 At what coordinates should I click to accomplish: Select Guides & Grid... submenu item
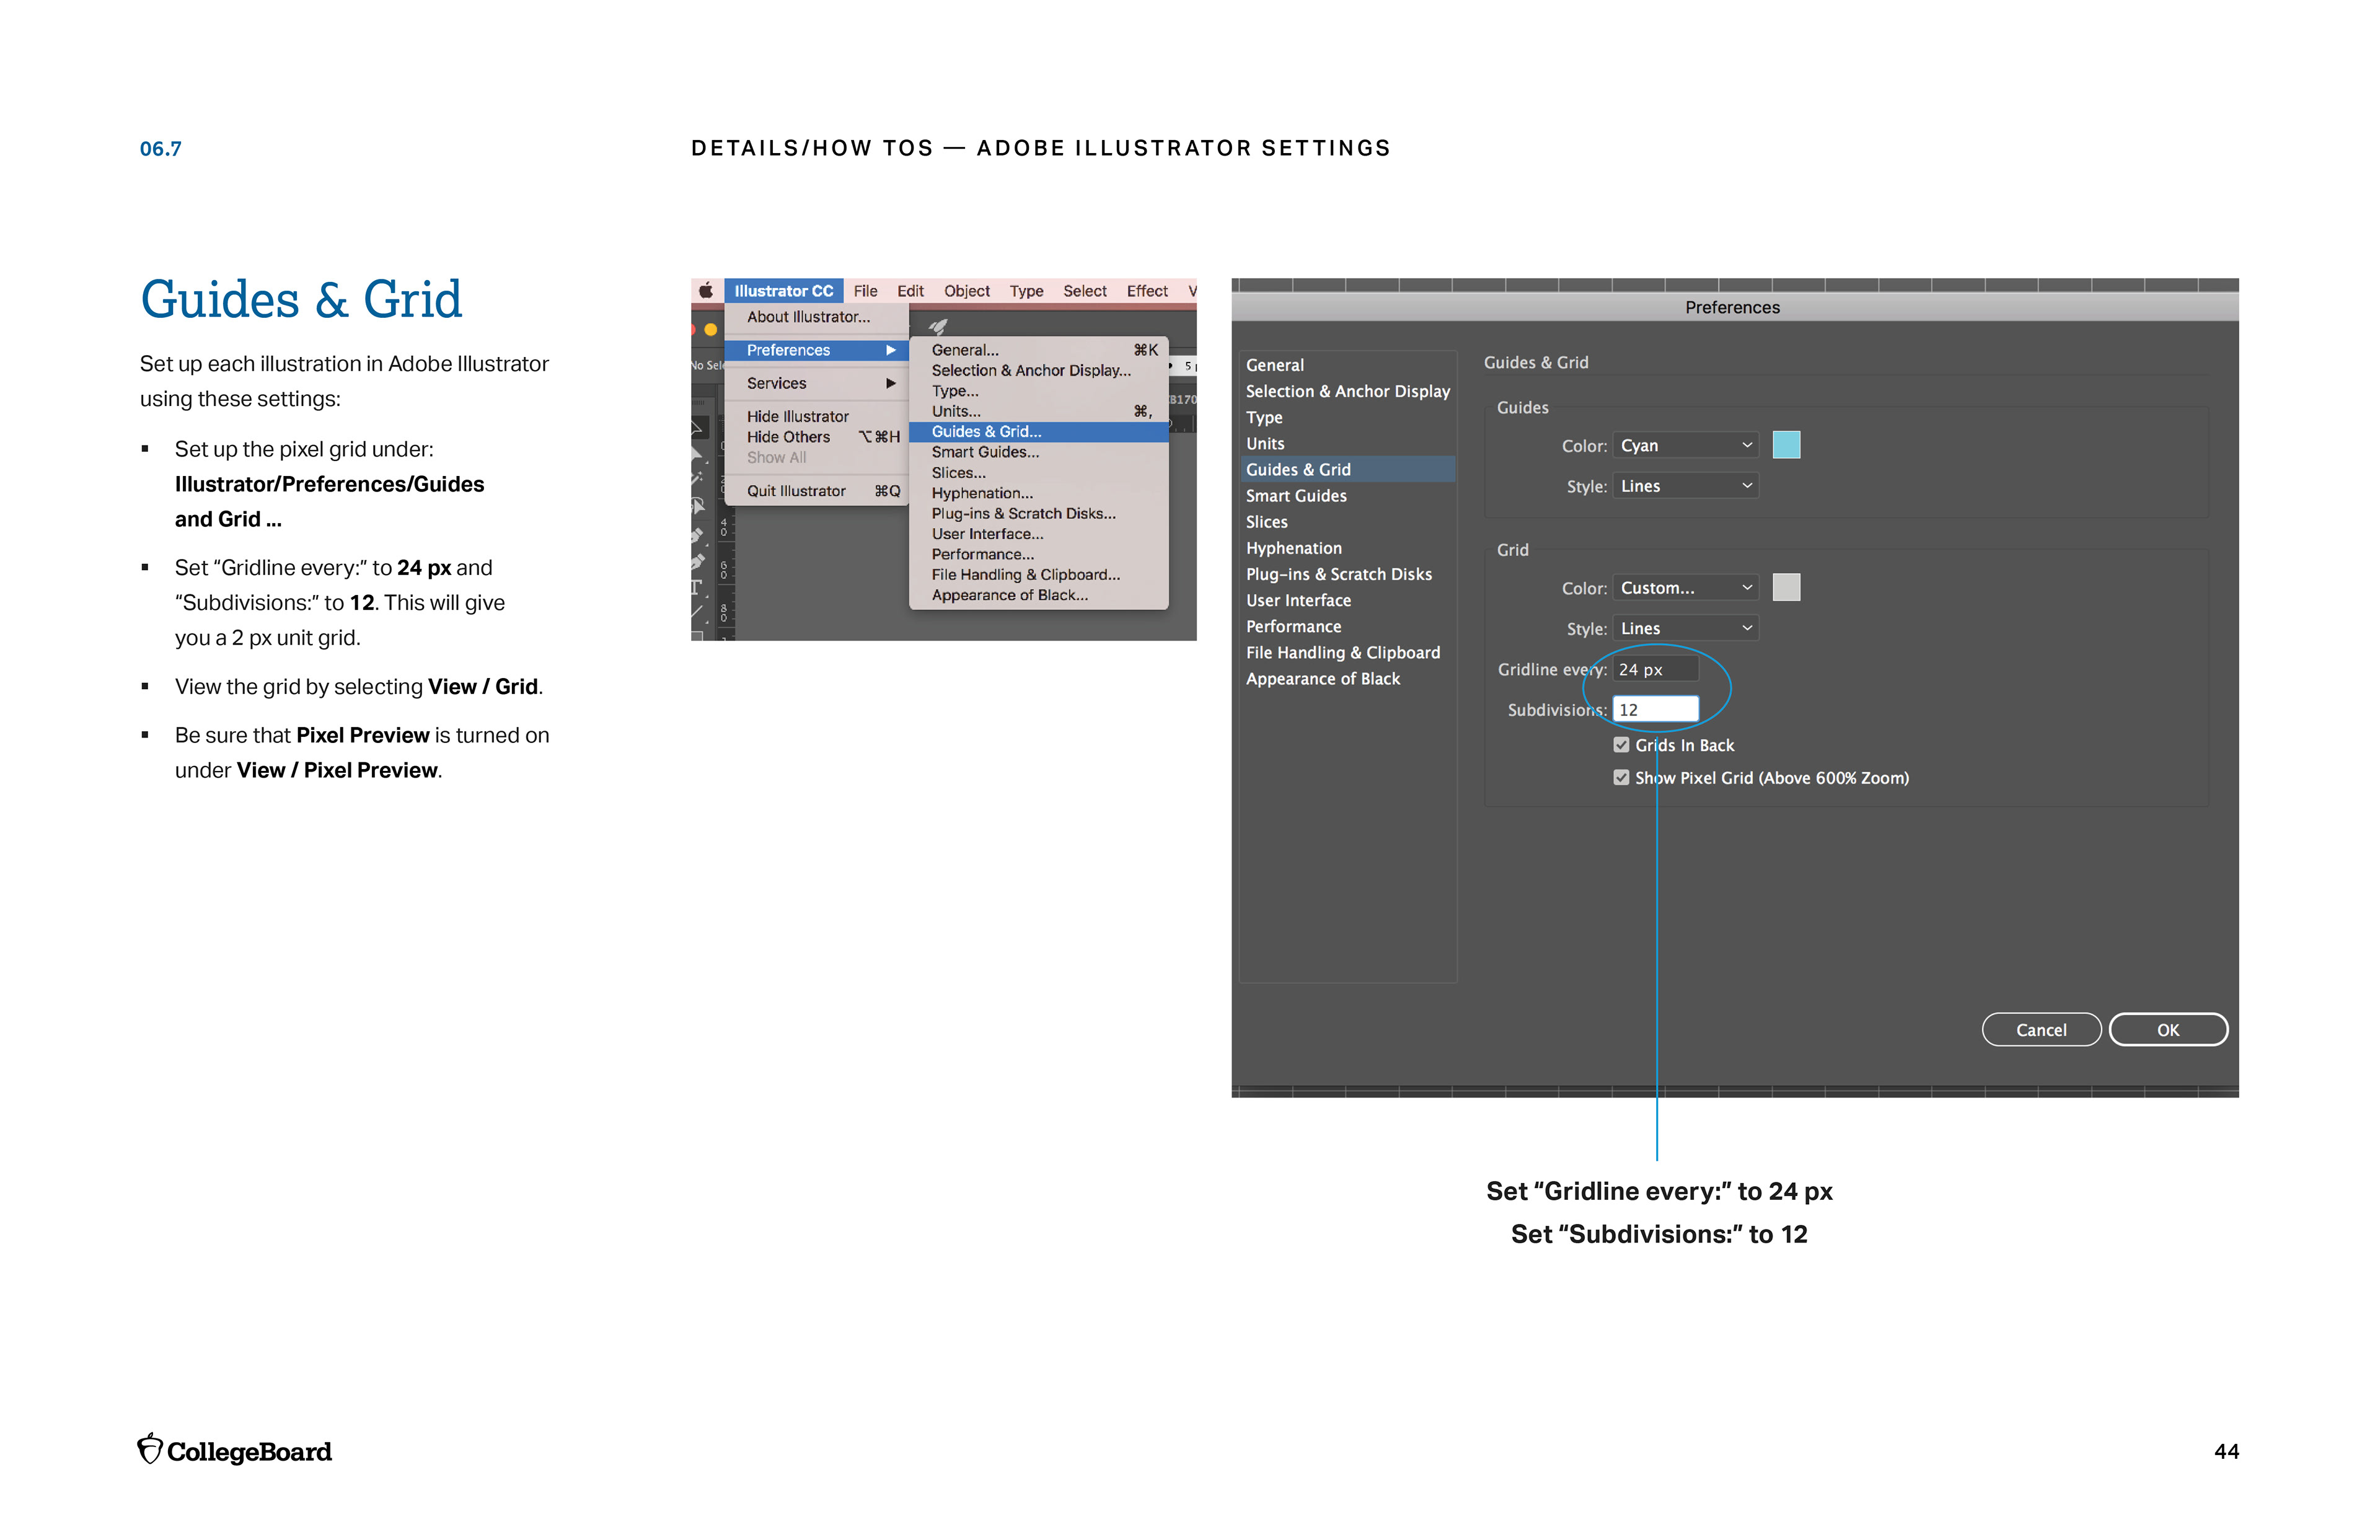[x=1038, y=432]
